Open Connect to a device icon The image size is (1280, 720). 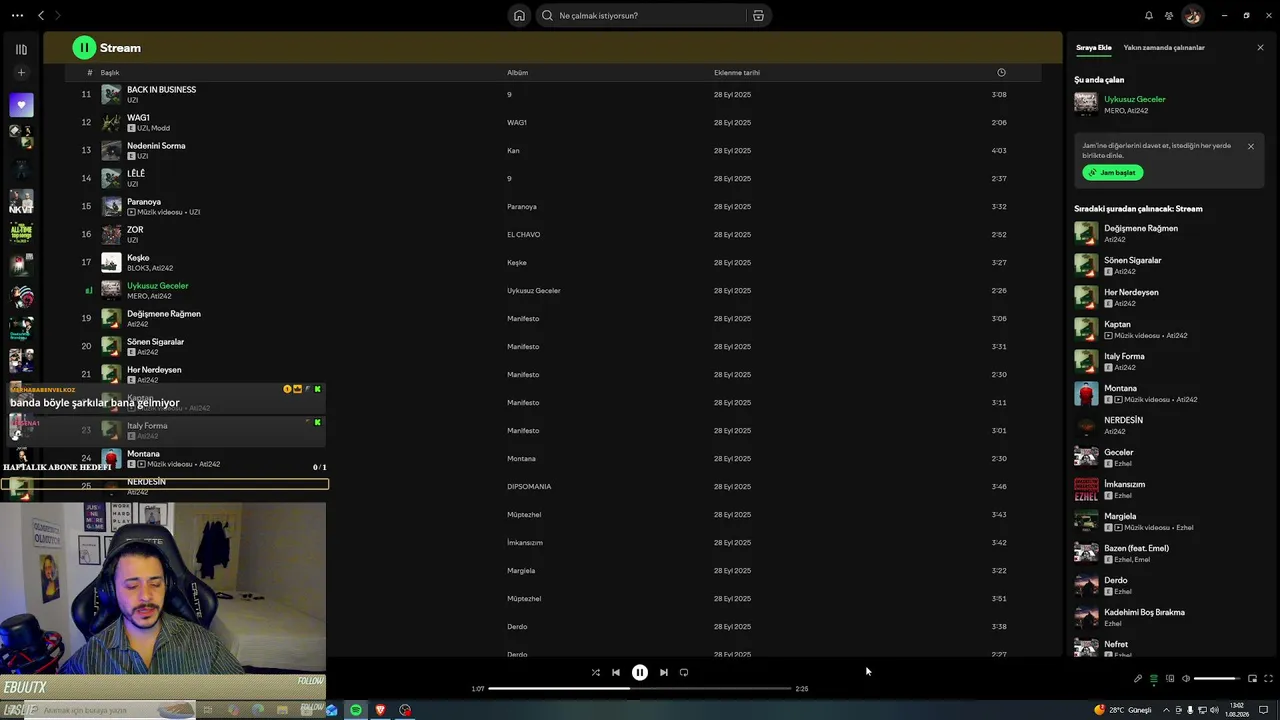point(1170,679)
